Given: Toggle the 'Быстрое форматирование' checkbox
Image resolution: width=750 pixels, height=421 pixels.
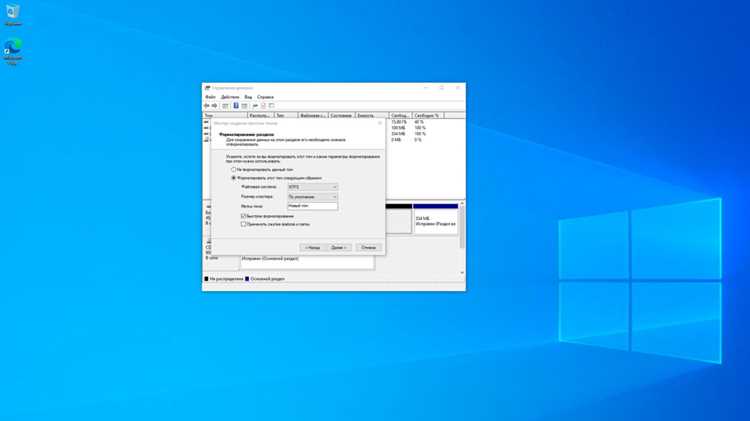Looking at the screenshot, I should 243,216.
